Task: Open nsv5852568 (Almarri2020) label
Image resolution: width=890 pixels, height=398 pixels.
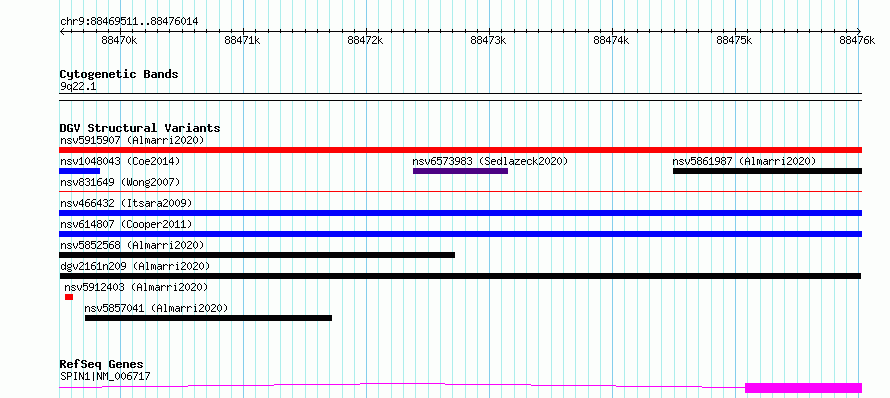Action: (132, 245)
